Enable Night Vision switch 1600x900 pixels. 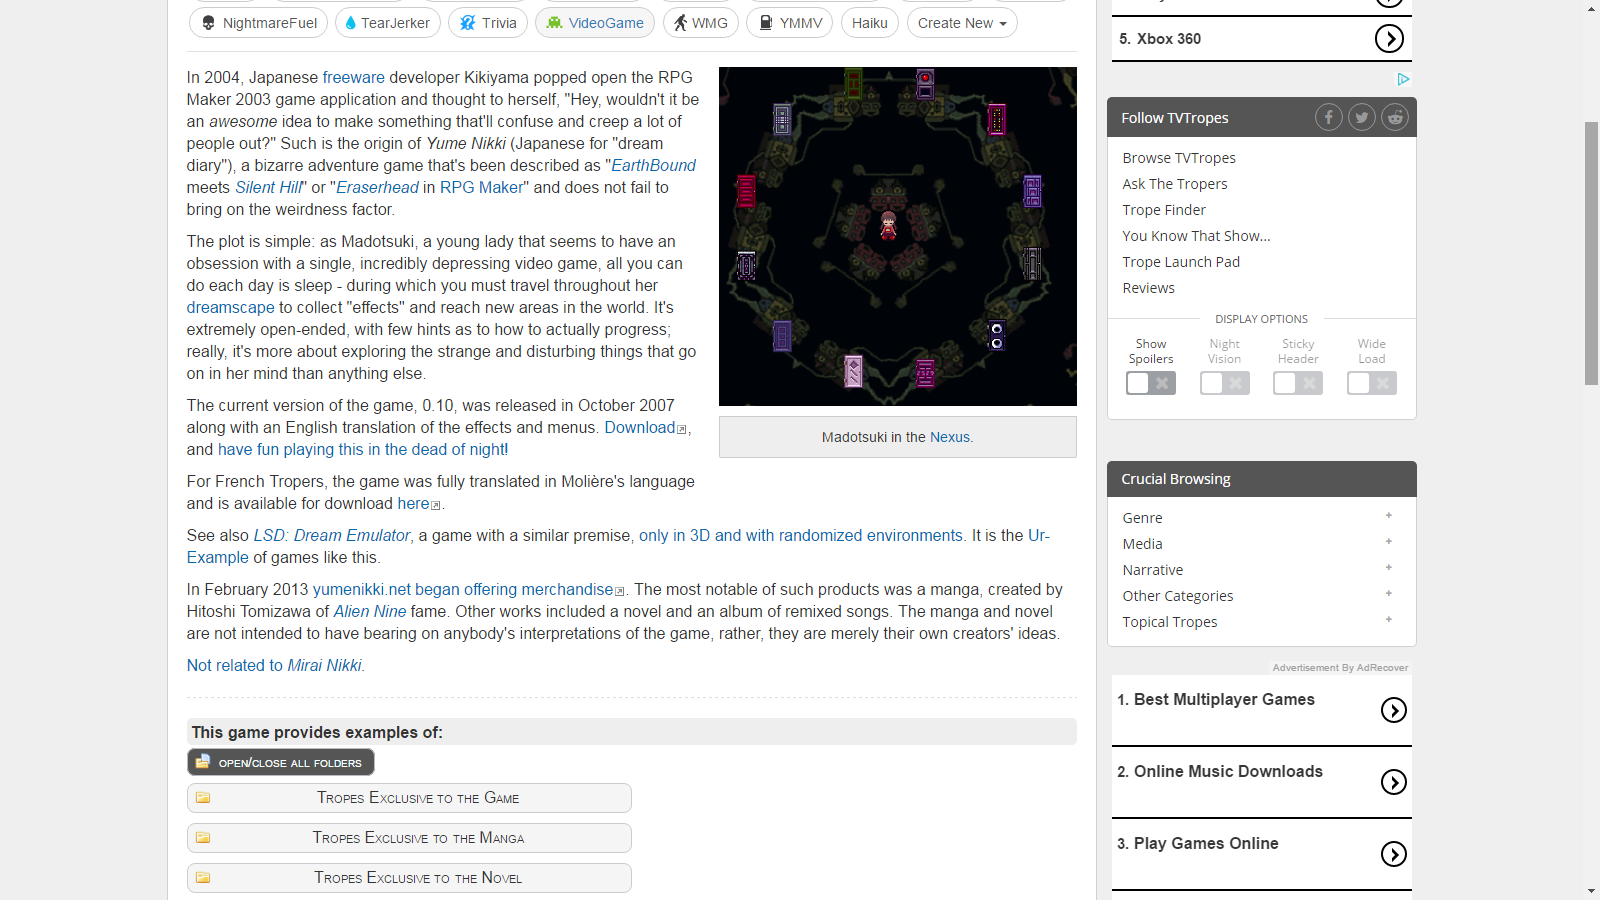(x=1225, y=383)
